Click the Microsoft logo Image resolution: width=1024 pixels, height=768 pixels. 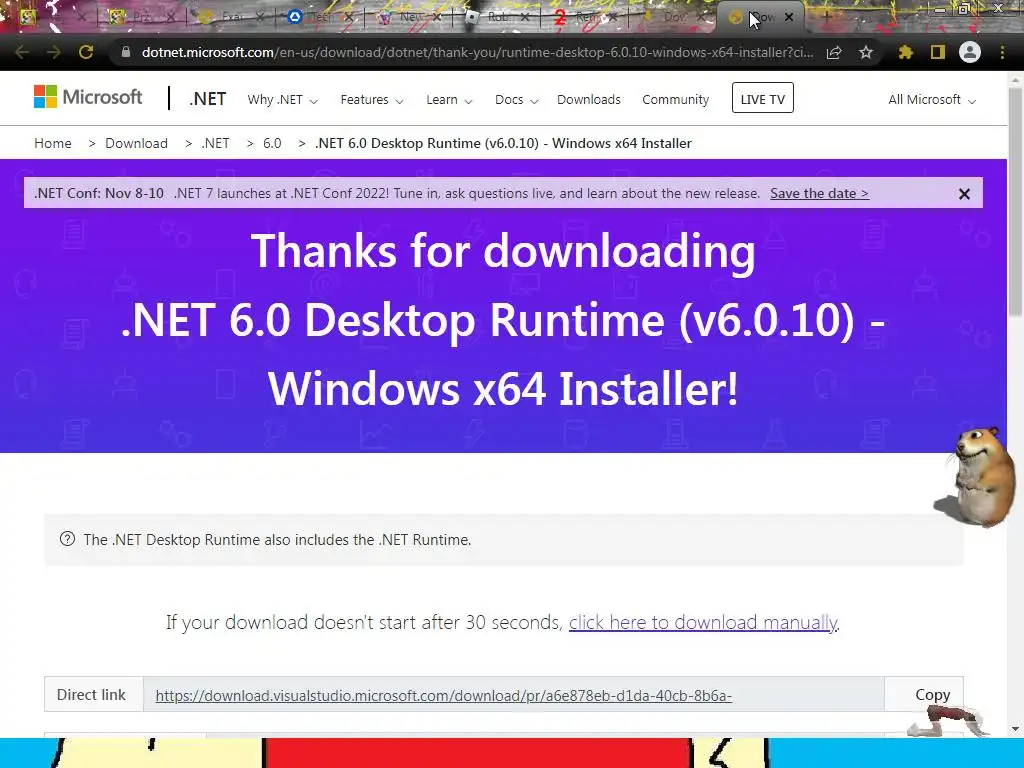coord(88,97)
